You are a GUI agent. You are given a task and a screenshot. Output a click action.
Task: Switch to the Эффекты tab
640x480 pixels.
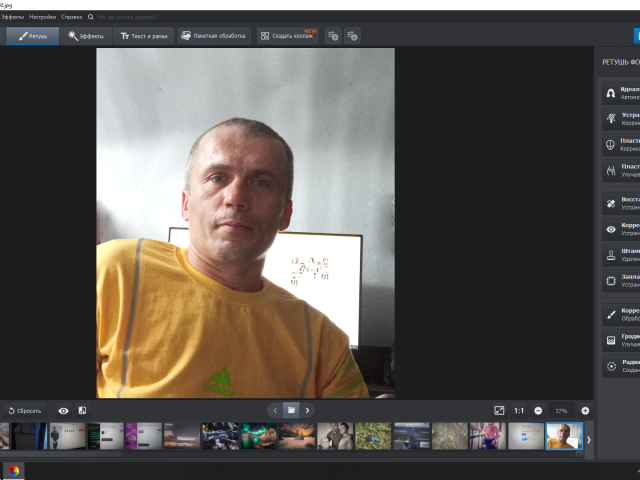pyautogui.click(x=86, y=36)
